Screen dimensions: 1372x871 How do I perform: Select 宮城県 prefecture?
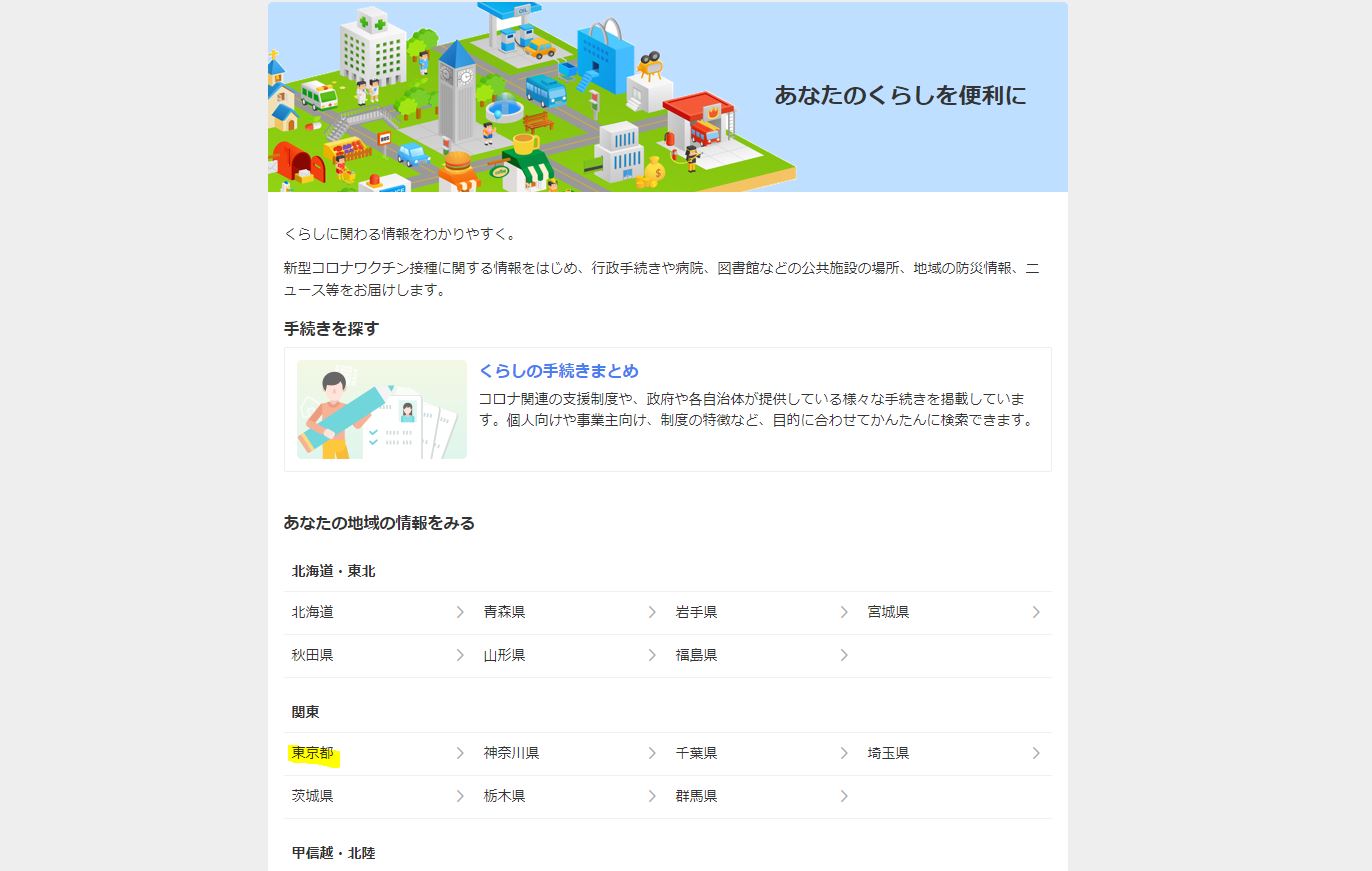tap(888, 612)
